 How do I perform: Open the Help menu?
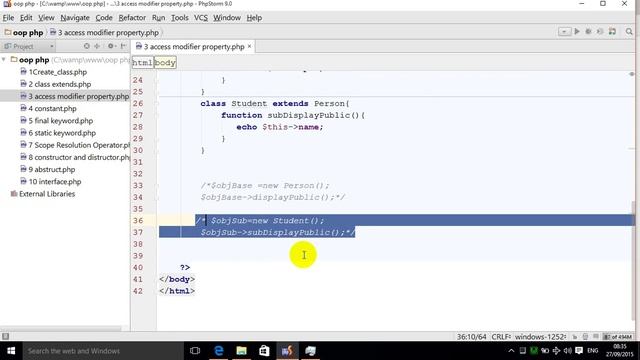pyautogui.click(x=254, y=18)
